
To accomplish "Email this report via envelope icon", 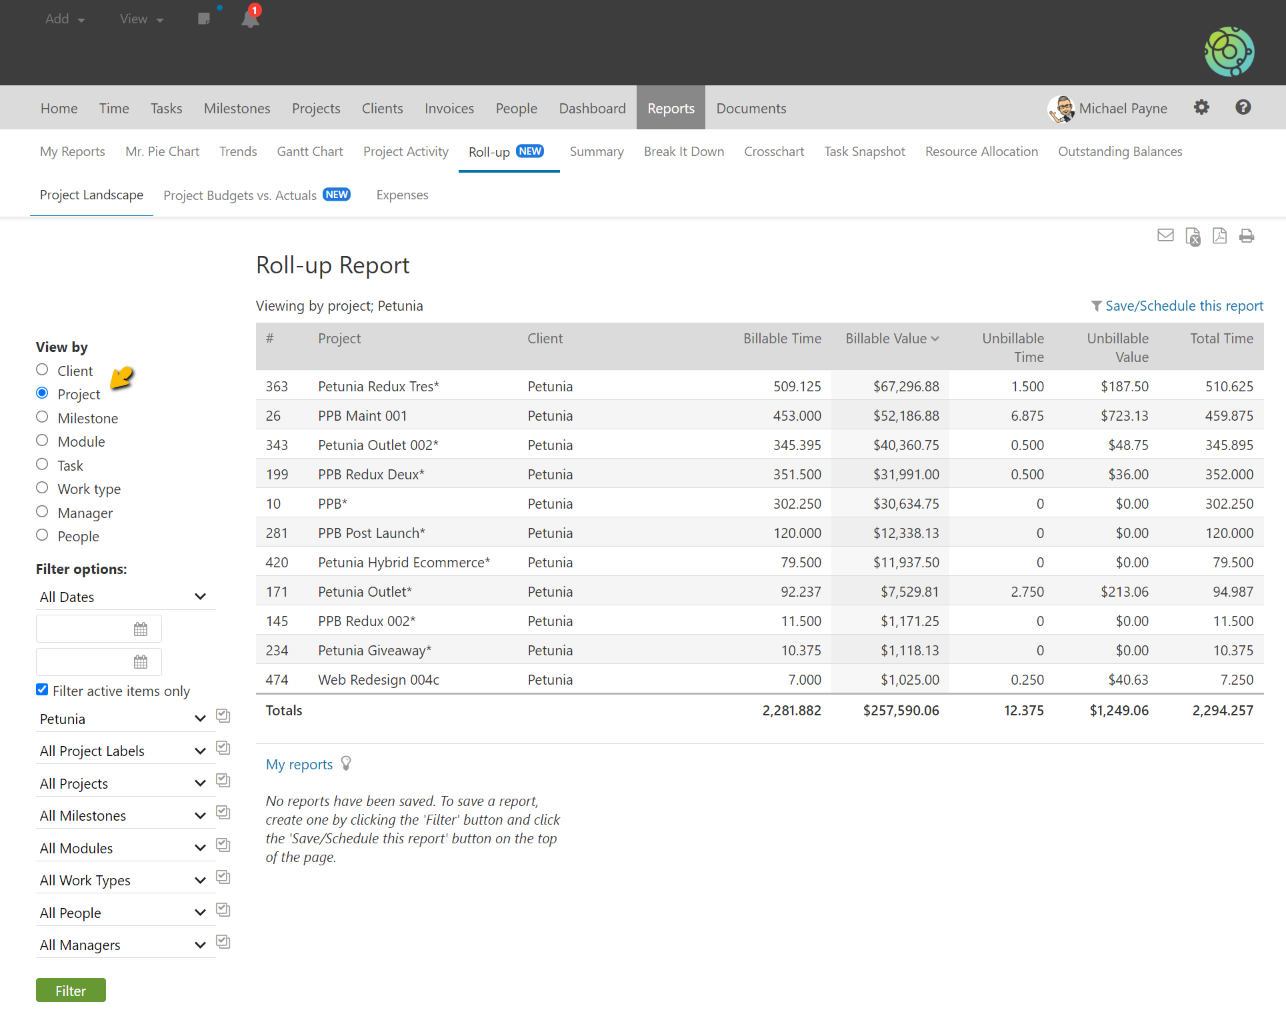I will click(1165, 236).
